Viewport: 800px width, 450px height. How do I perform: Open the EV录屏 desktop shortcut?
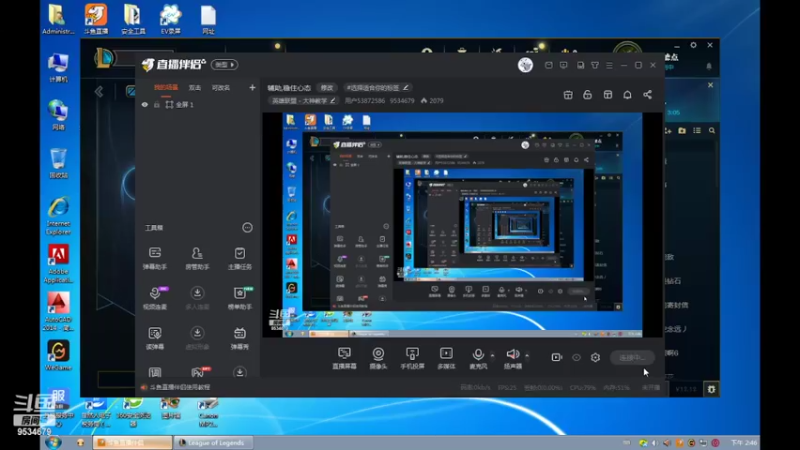(170, 19)
